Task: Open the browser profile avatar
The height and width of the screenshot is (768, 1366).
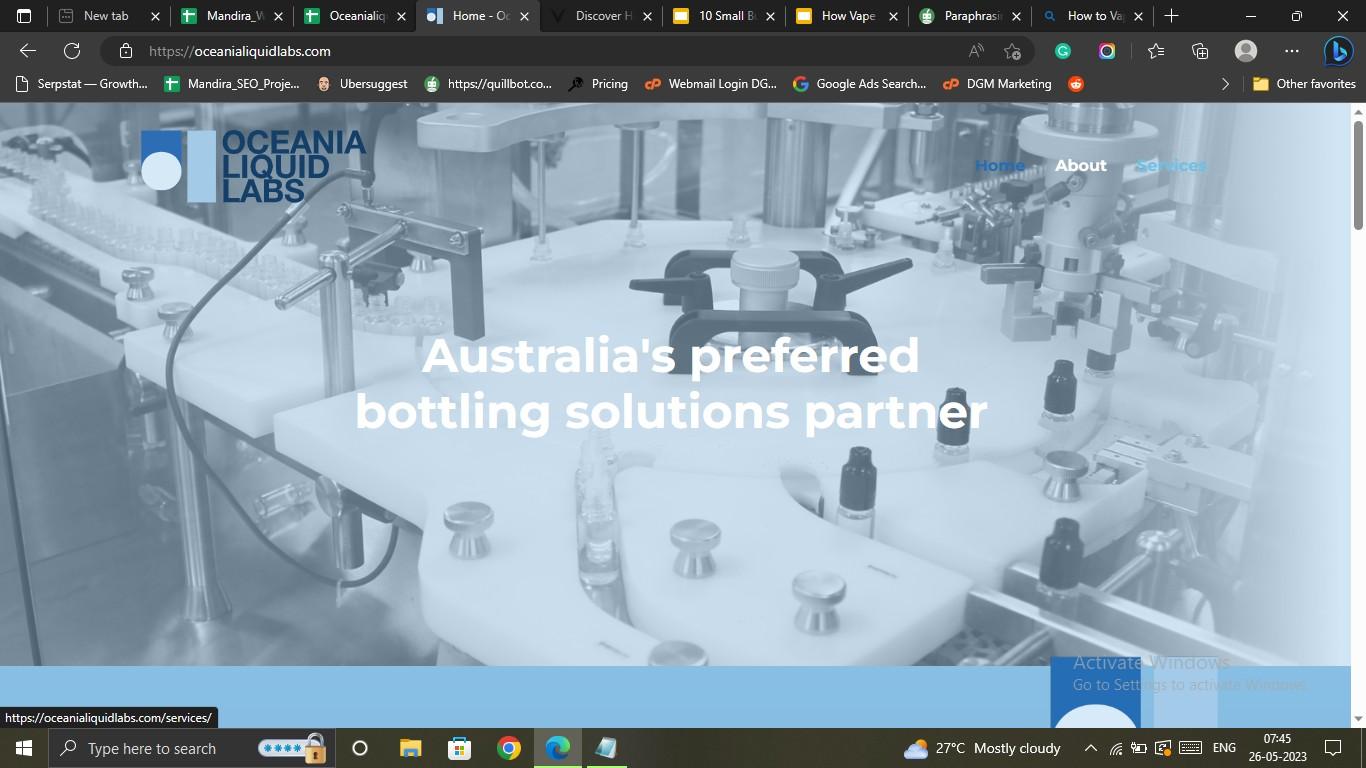Action: pos(1246,51)
